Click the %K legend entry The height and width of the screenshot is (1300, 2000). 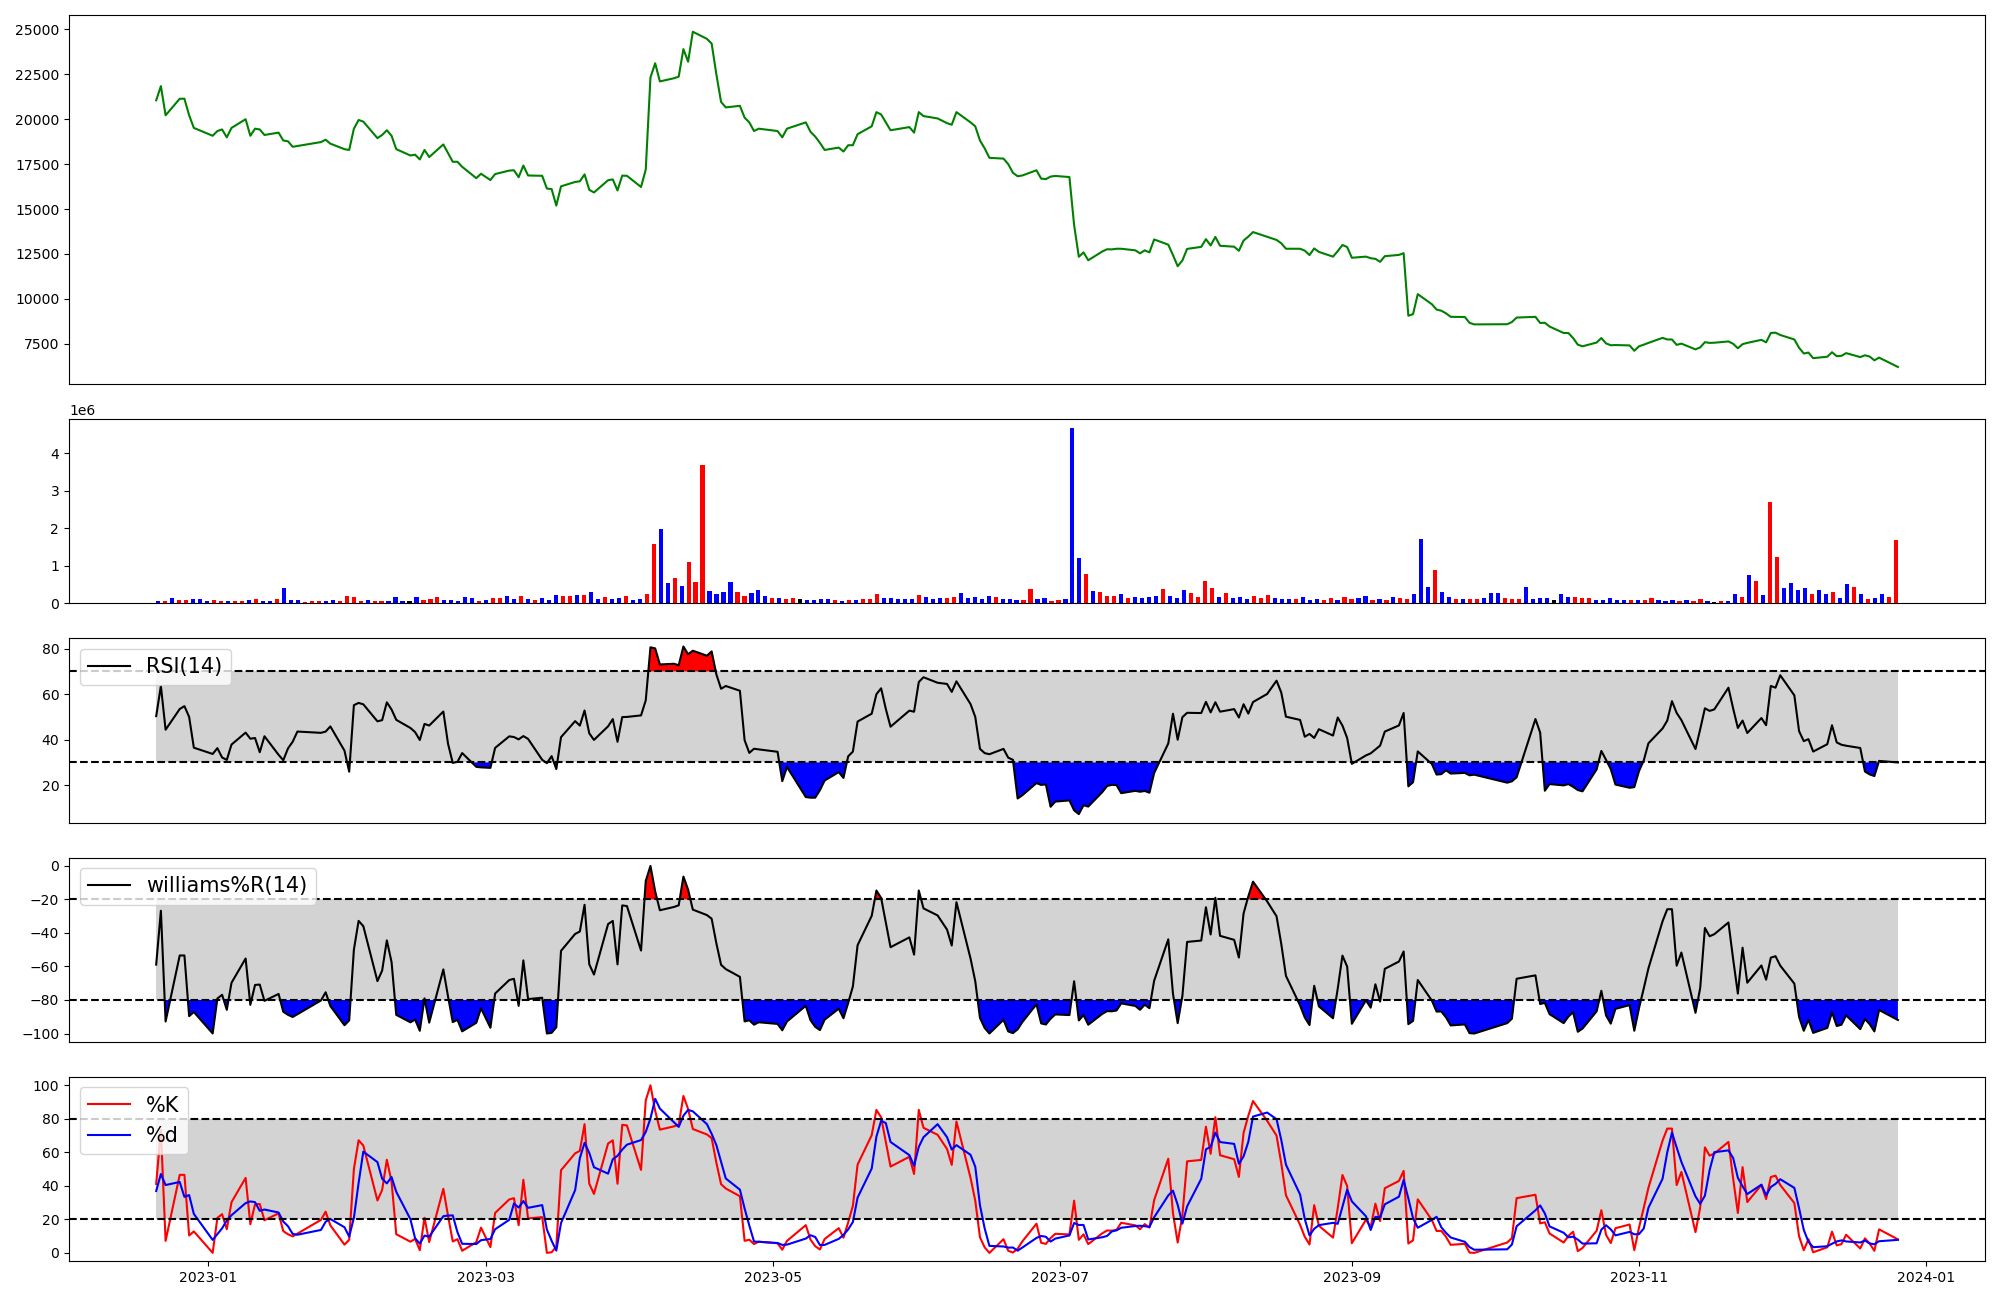(x=162, y=1105)
